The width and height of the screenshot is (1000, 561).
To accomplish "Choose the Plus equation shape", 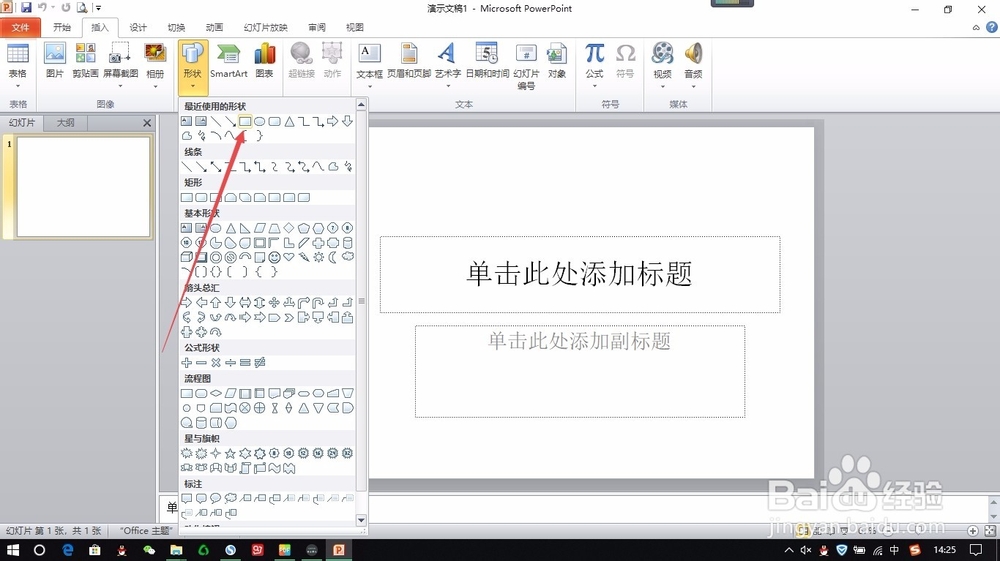I will [x=186, y=362].
